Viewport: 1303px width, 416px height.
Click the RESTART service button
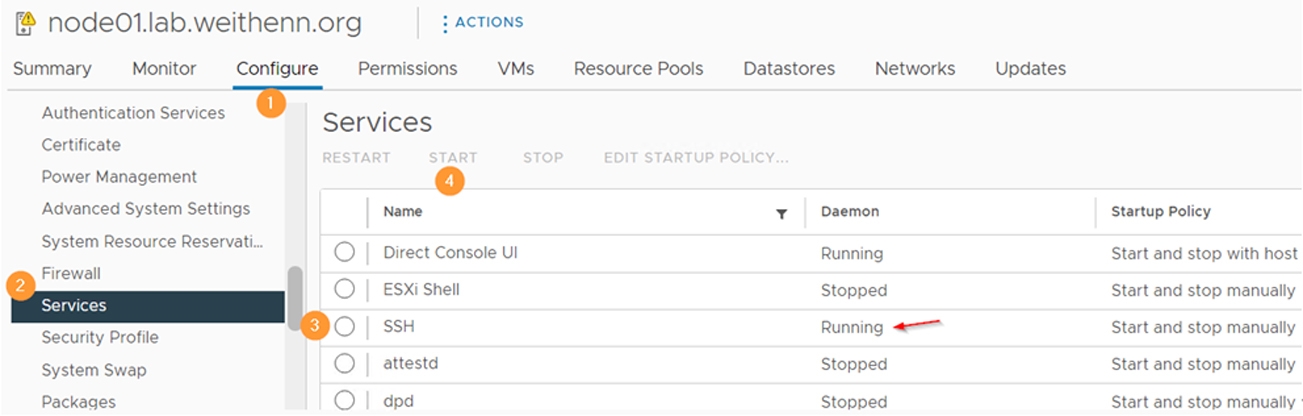pos(356,158)
